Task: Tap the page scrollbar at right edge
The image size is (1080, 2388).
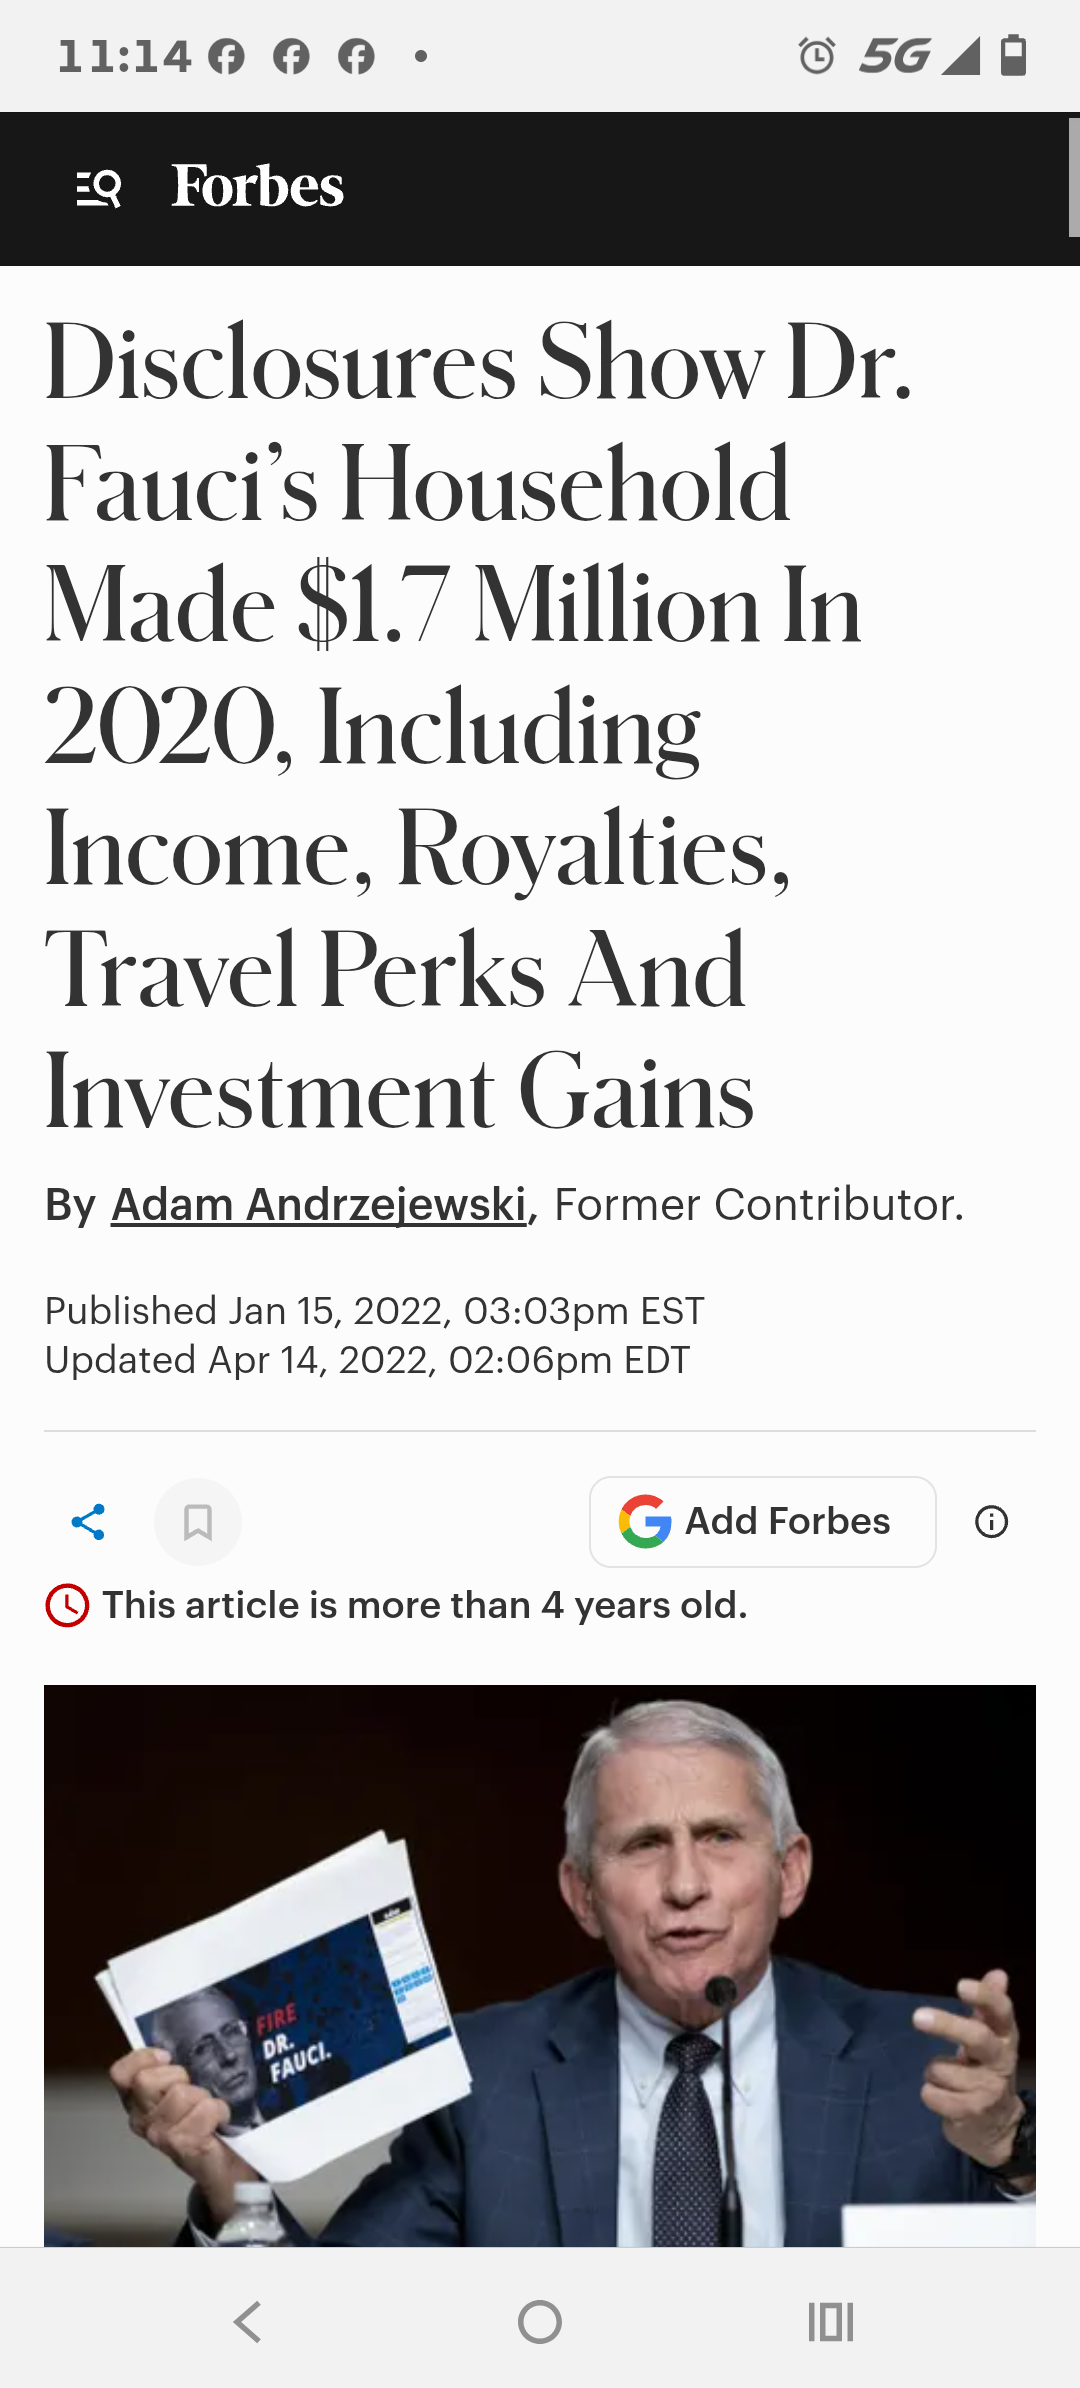Action: click(x=1073, y=178)
